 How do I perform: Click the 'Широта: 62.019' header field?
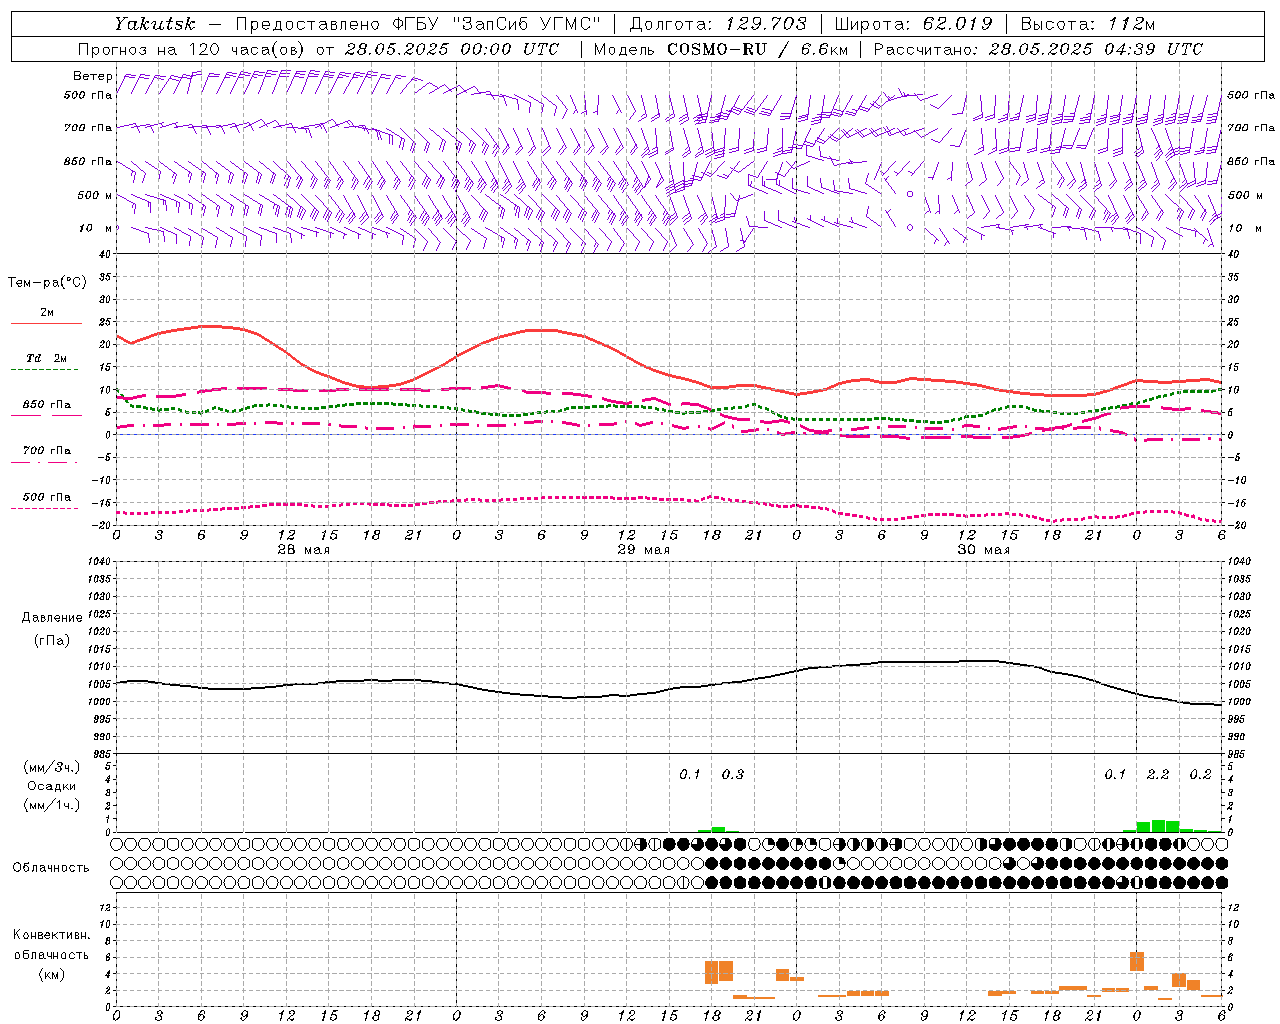[913, 23]
